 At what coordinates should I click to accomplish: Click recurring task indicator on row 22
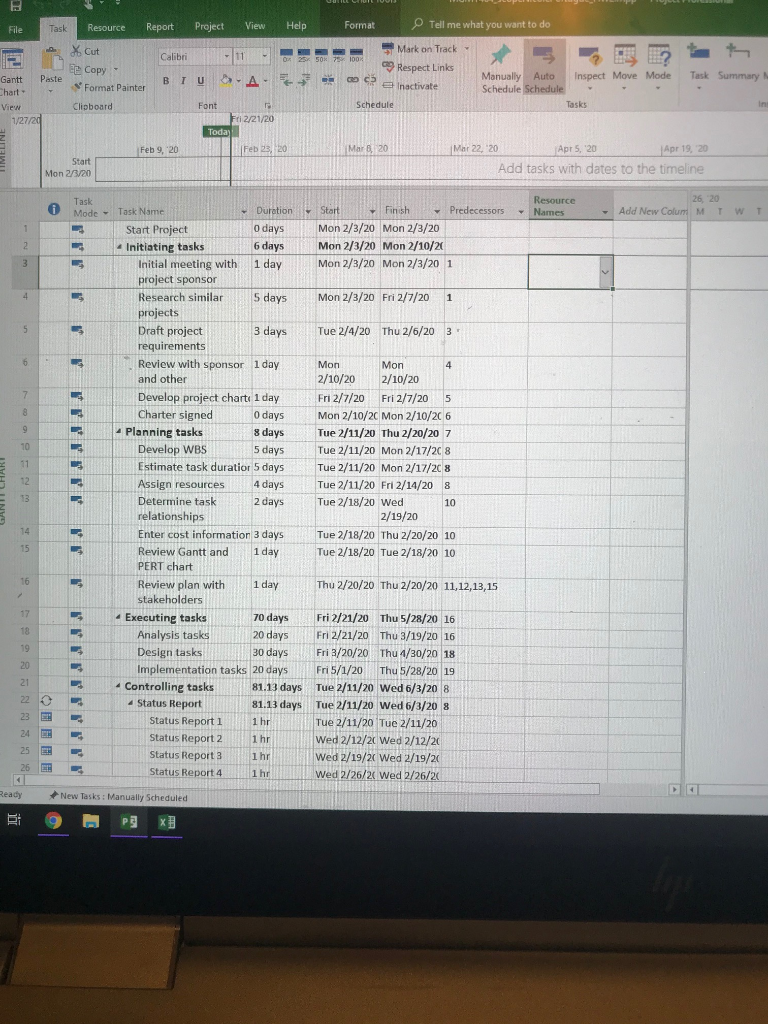click(46, 700)
